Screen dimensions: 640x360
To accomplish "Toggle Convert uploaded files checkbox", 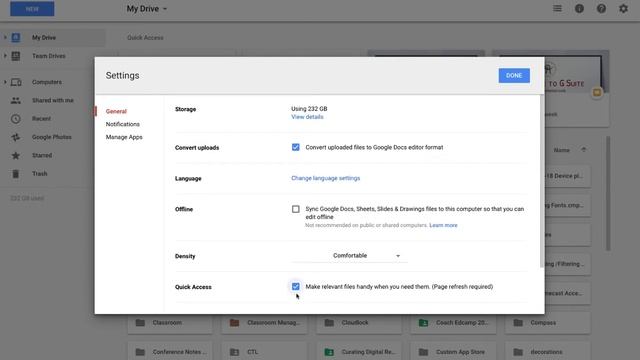I will pos(296,147).
